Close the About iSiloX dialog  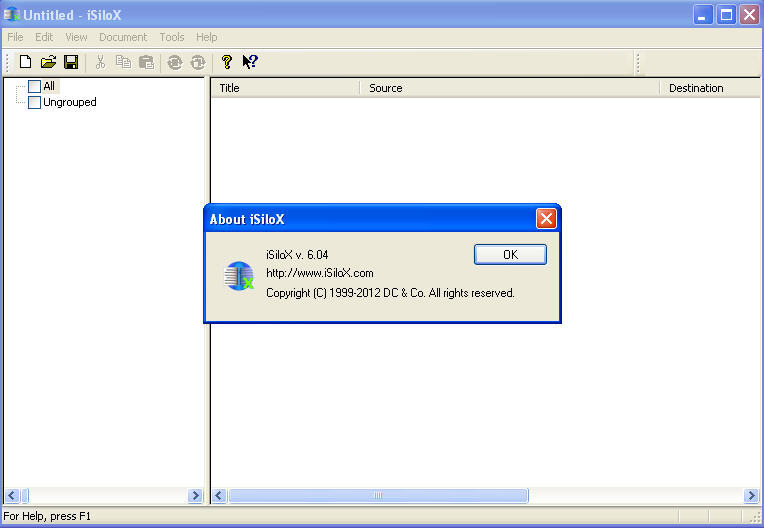546,219
